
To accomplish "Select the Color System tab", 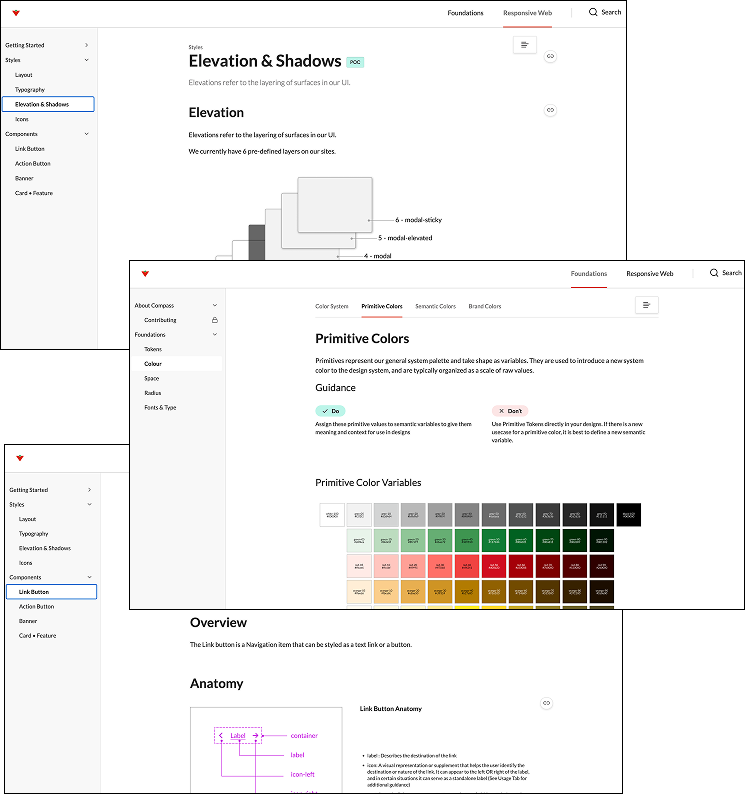I will [x=332, y=306].
